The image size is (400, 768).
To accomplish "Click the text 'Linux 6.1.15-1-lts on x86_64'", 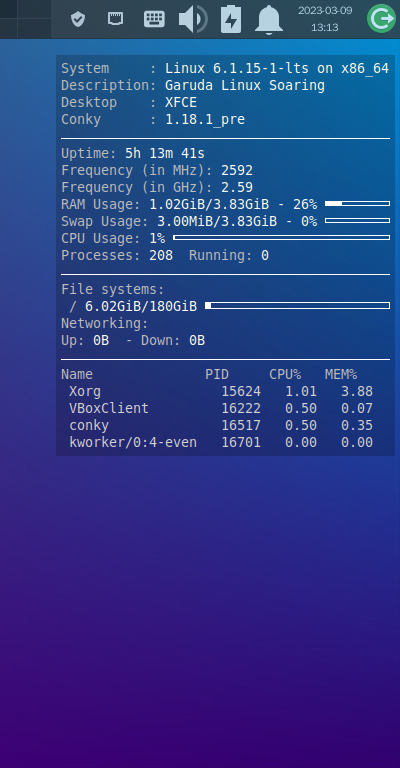I will (277, 69).
